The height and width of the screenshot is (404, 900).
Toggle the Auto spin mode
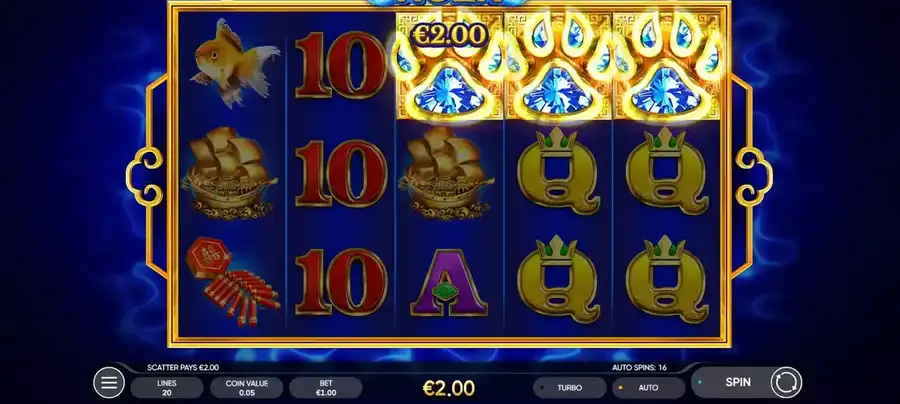point(649,387)
